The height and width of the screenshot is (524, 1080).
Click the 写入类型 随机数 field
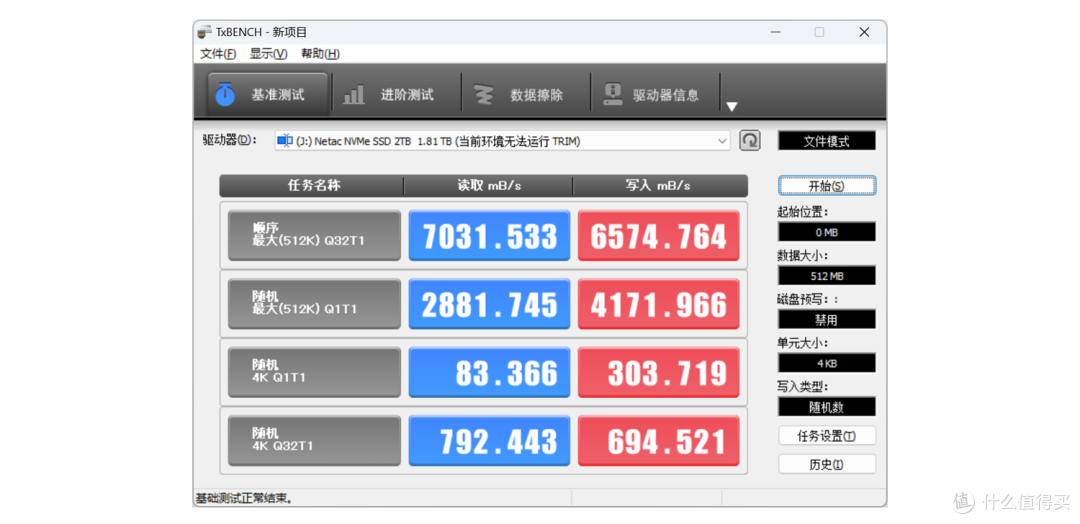827,407
